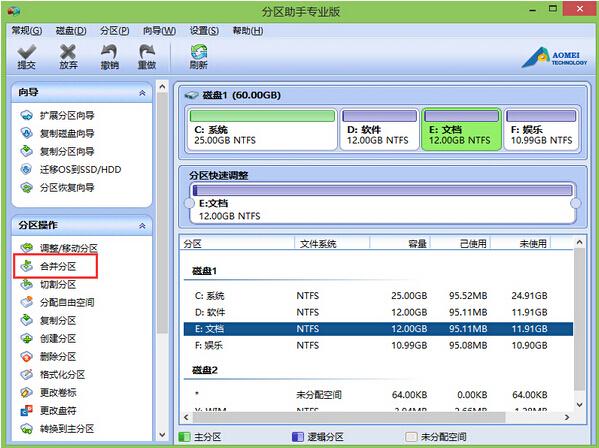Open the 磁盘(D) menu
The image size is (599, 448).
coord(71,31)
